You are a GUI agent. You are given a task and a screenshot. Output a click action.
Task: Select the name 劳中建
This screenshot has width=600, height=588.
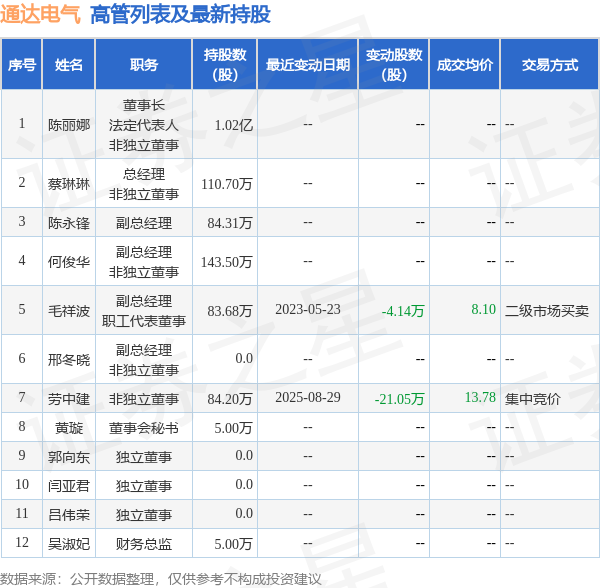[69, 399]
